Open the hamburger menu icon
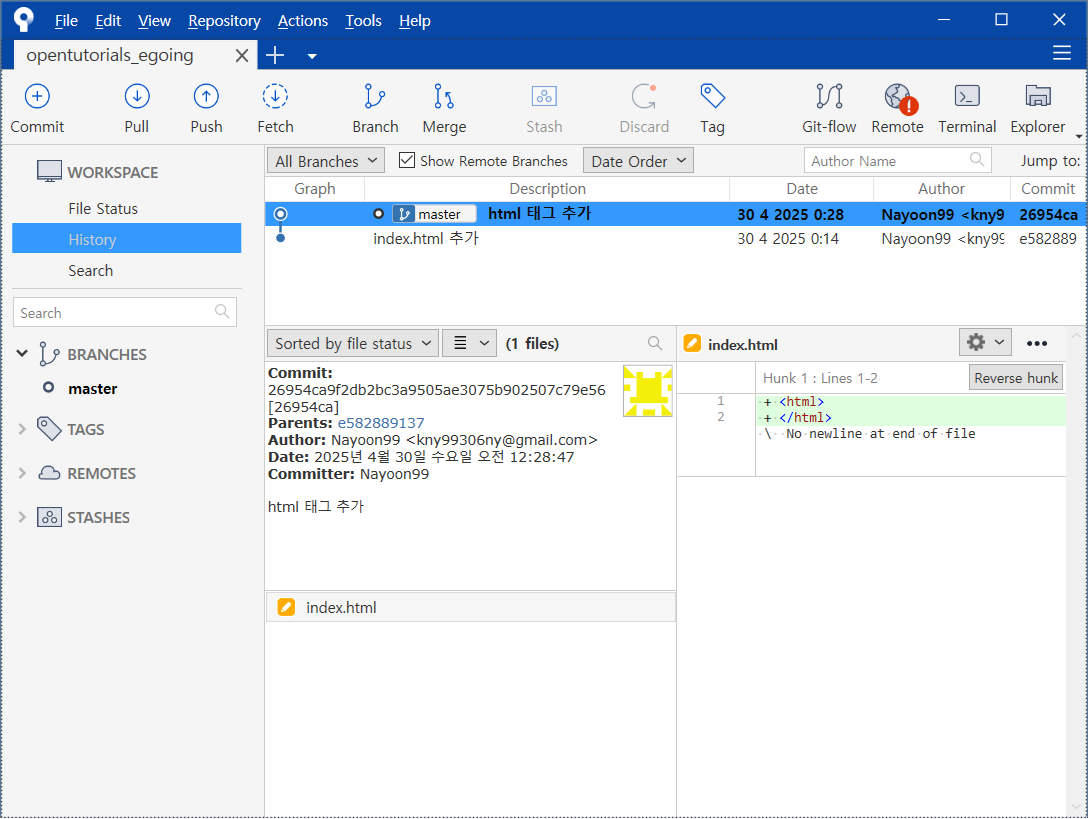This screenshot has width=1088, height=819. (1062, 53)
